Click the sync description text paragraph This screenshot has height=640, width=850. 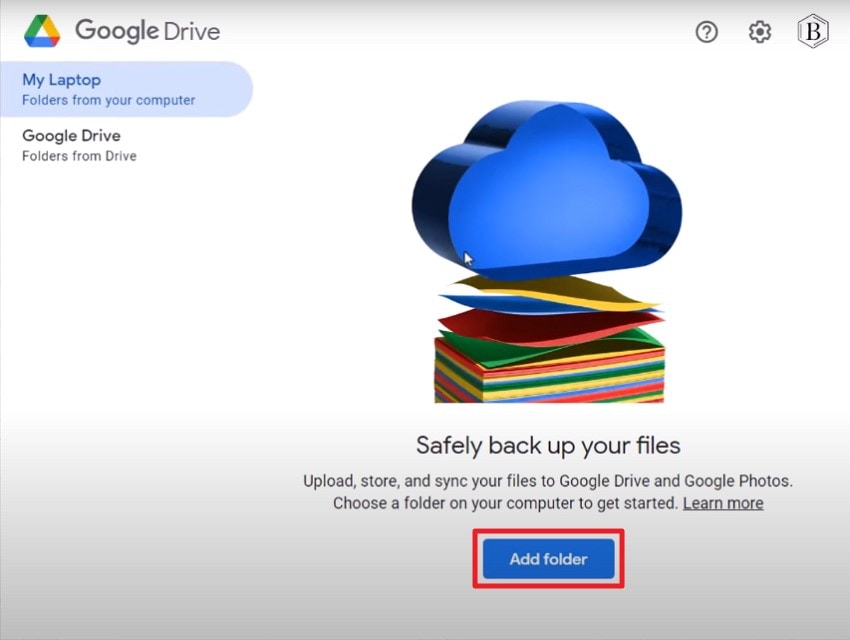pos(548,492)
